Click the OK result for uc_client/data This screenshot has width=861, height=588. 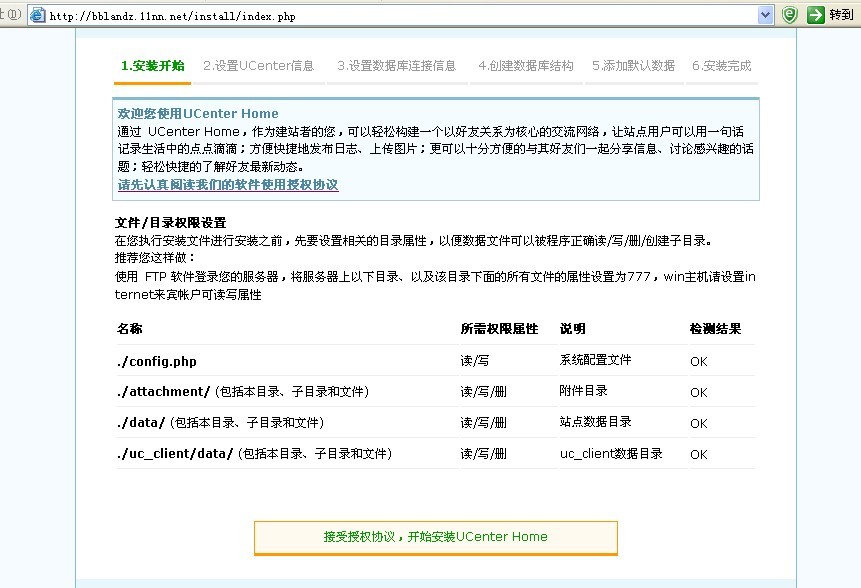699,455
